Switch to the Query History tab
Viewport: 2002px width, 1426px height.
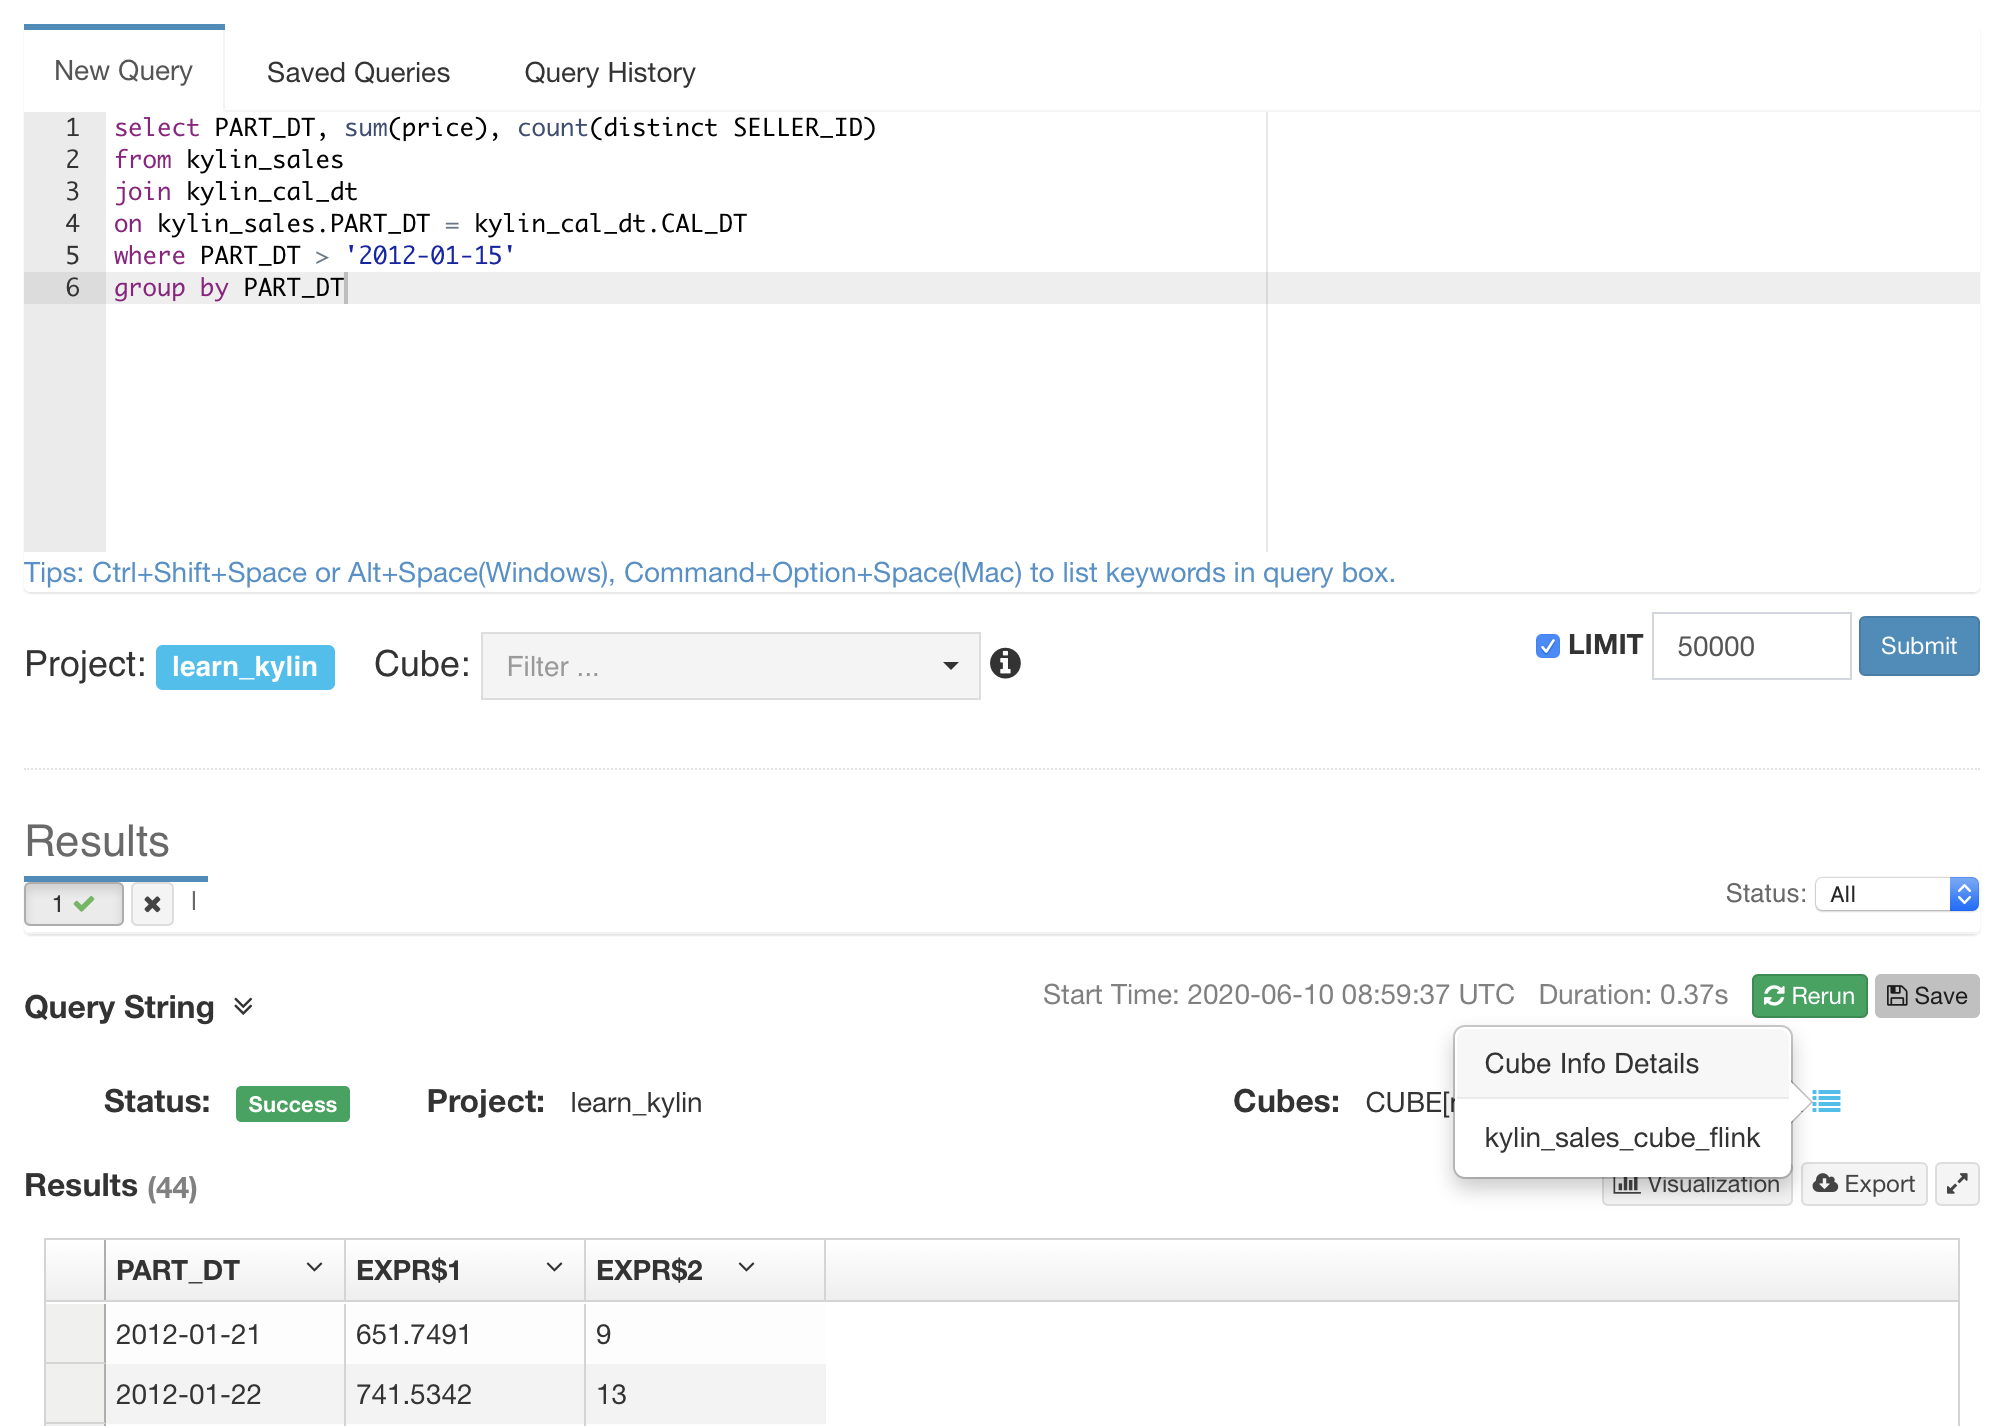click(x=609, y=72)
